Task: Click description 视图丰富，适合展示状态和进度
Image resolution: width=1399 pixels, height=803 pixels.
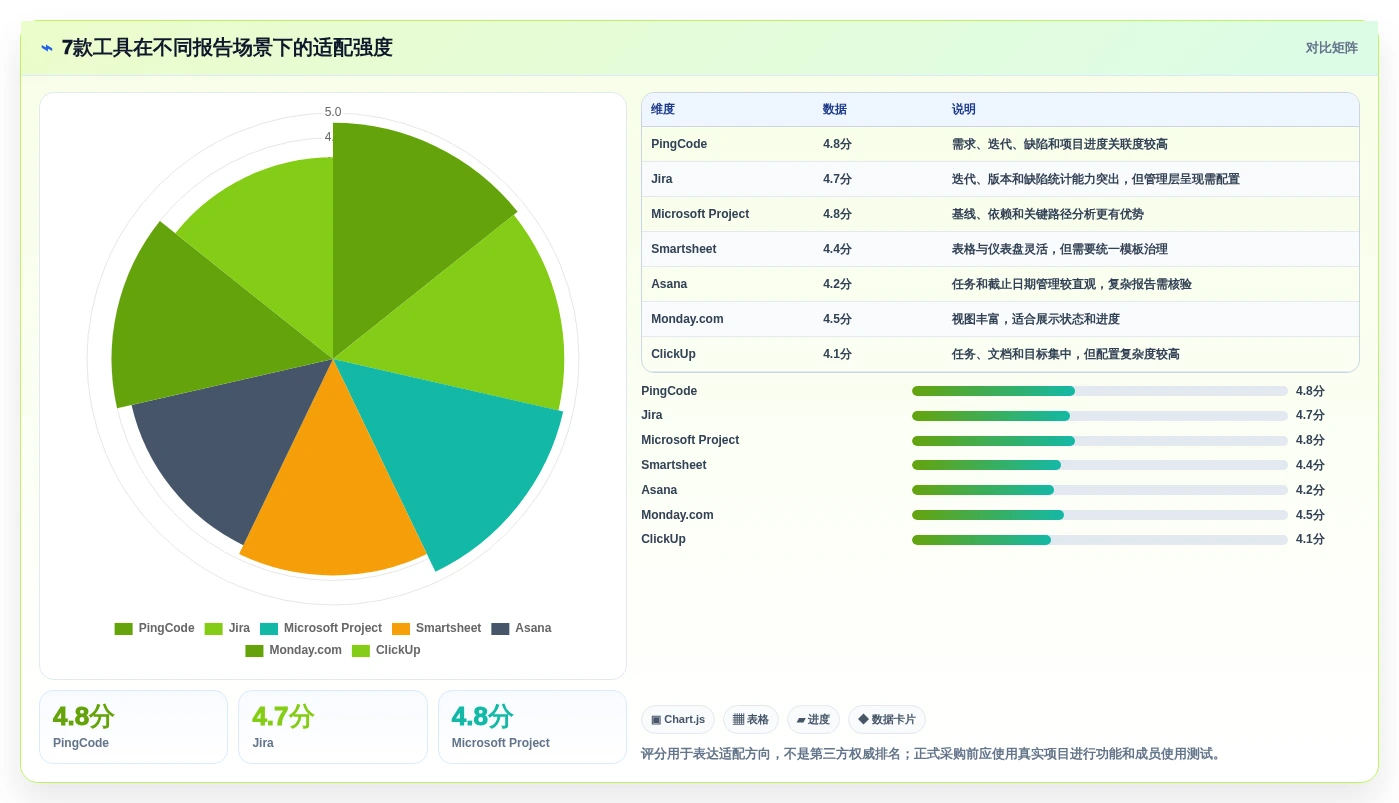Action: click(1036, 319)
